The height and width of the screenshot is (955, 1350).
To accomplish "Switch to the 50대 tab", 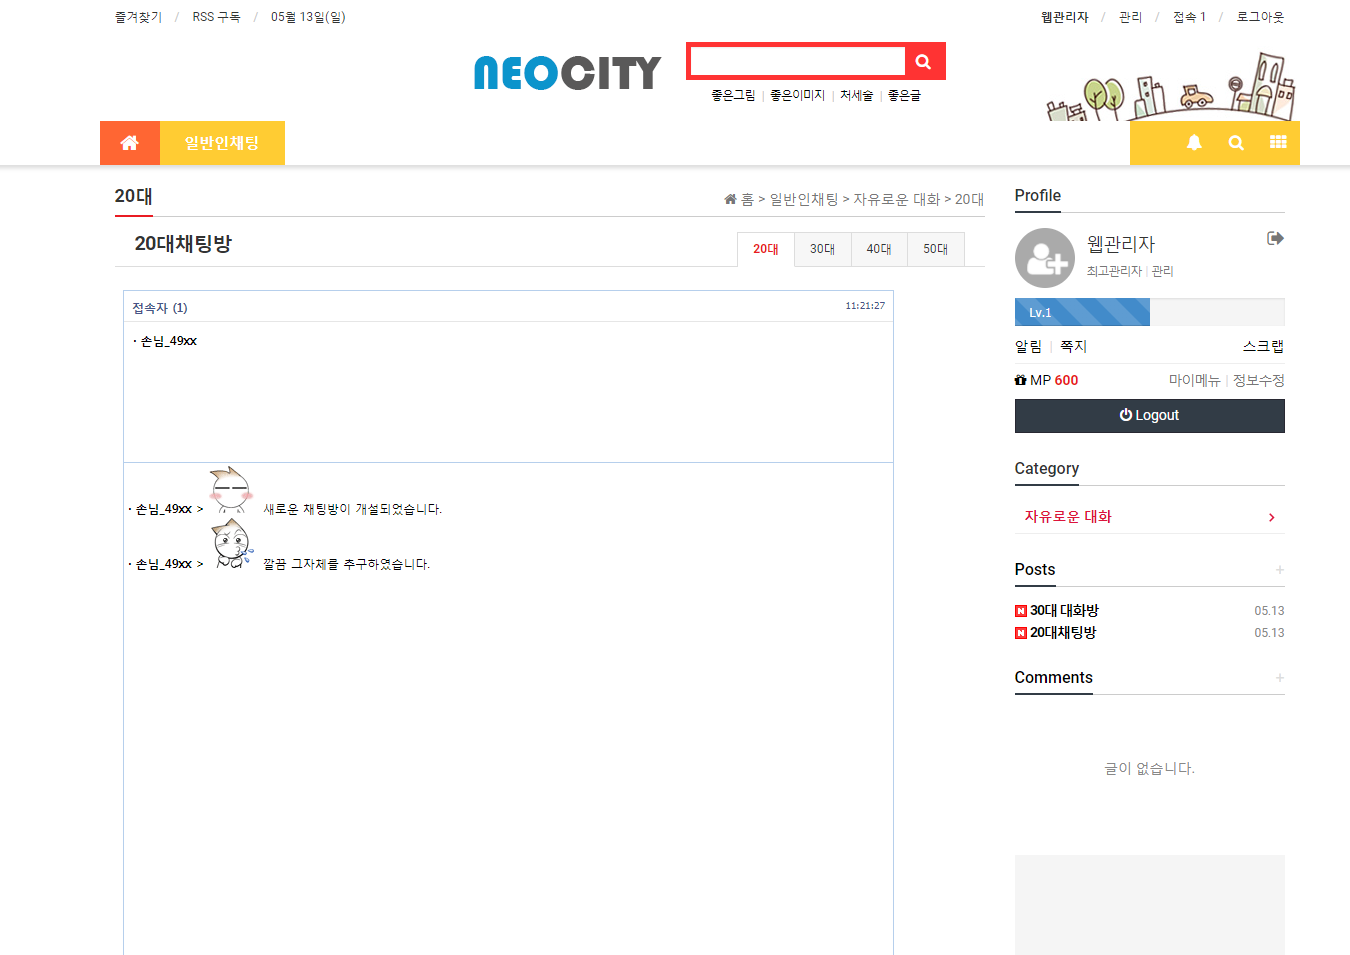I will click(936, 249).
